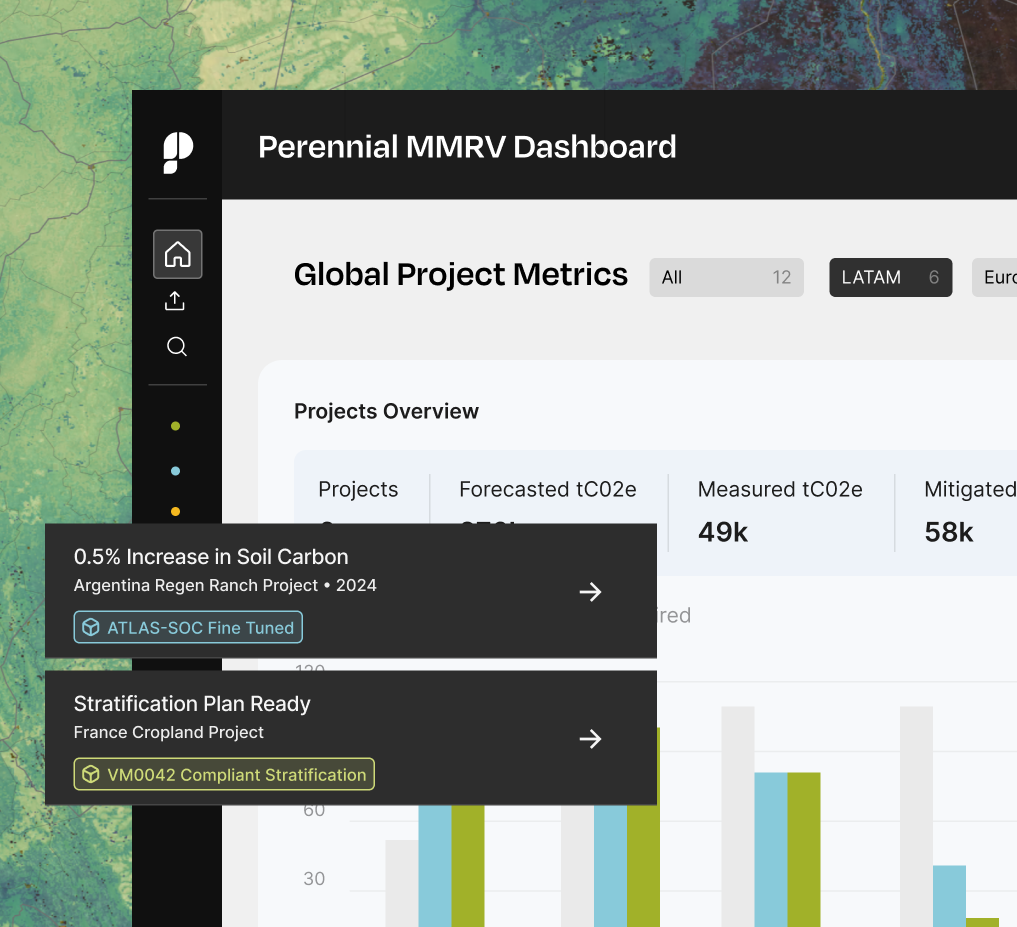Click the arrow on the Soil Carbon notification
The width and height of the screenshot is (1017, 927).
(590, 592)
